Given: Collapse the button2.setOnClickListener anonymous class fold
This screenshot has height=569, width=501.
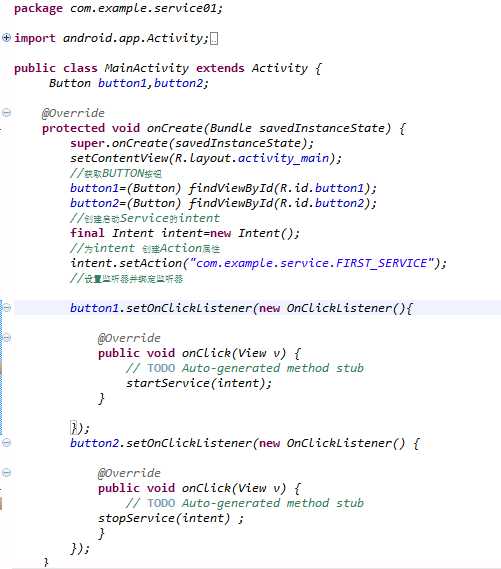Looking at the screenshot, I should coord(6,442).
